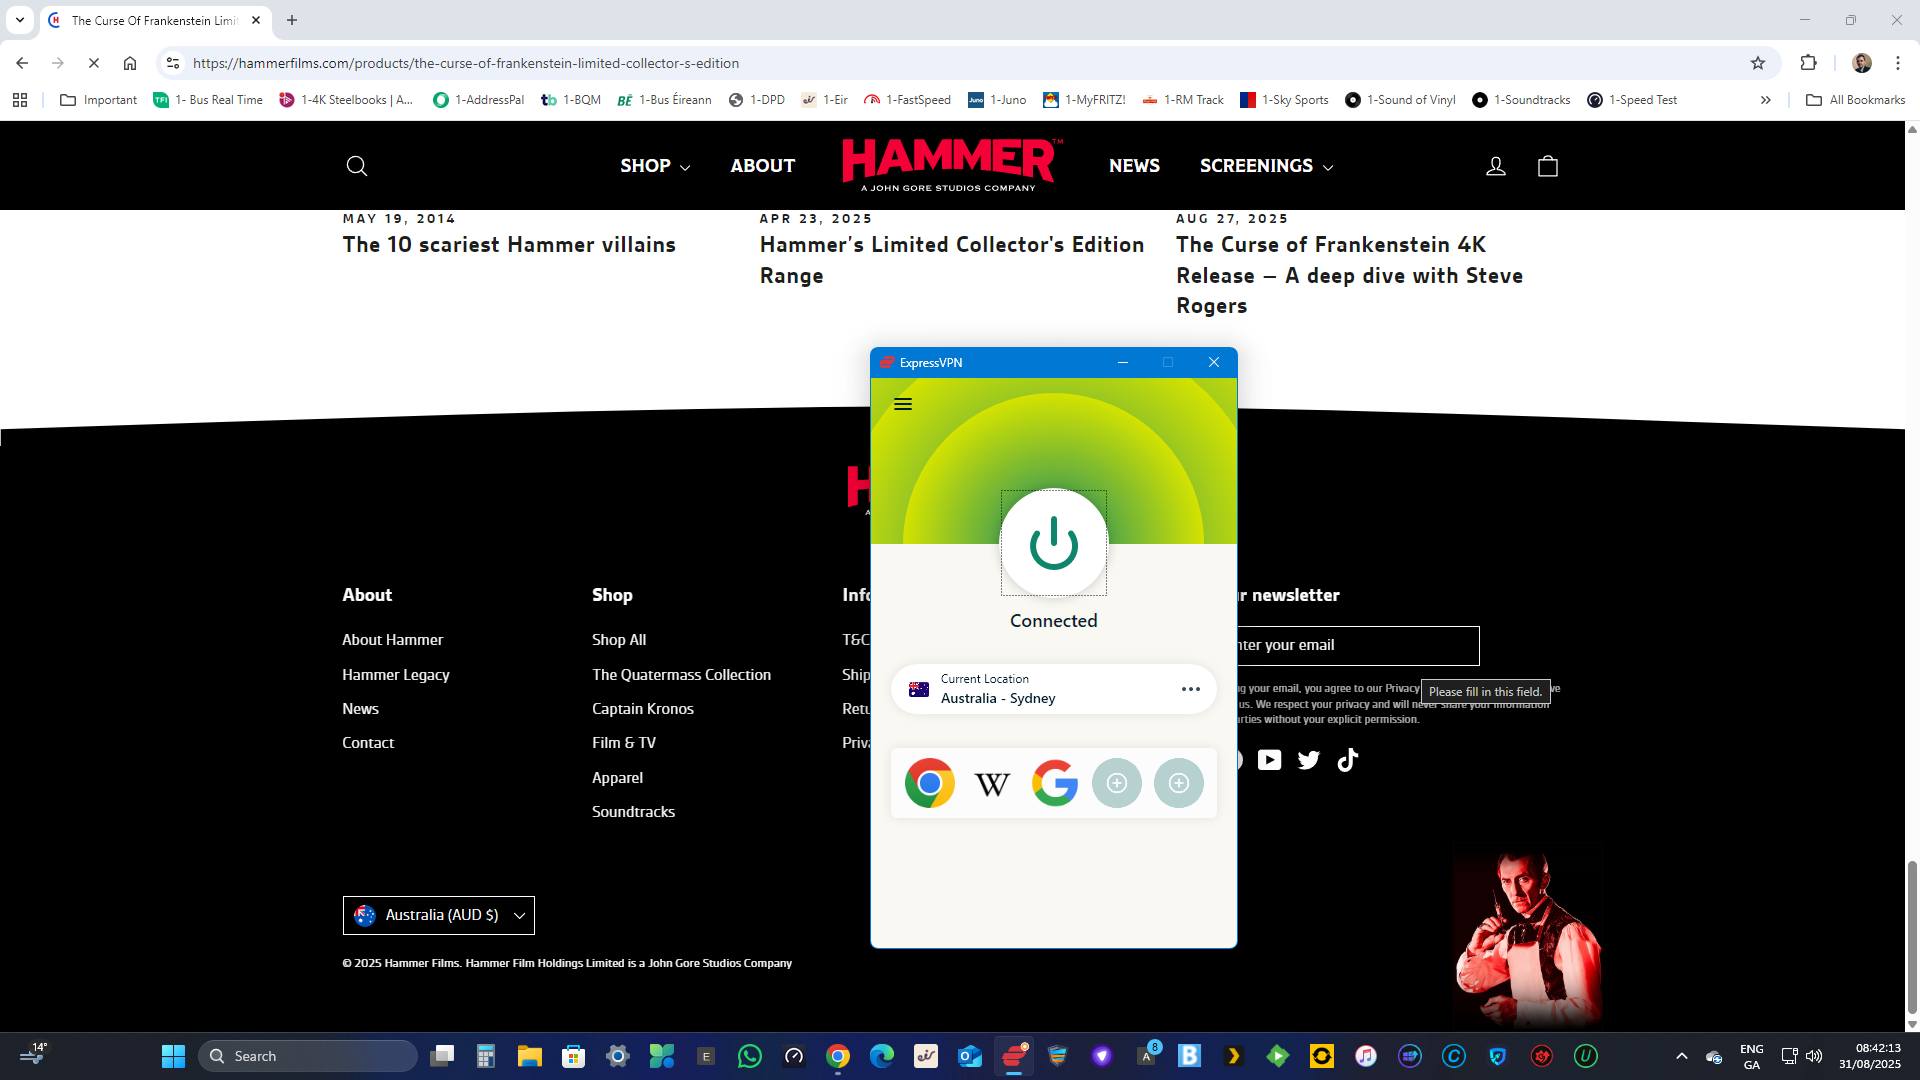1920x1080 pixels.
Task: Open Hammer's Limited Collector's Edition Range article
Action: [x=952, y=260]
